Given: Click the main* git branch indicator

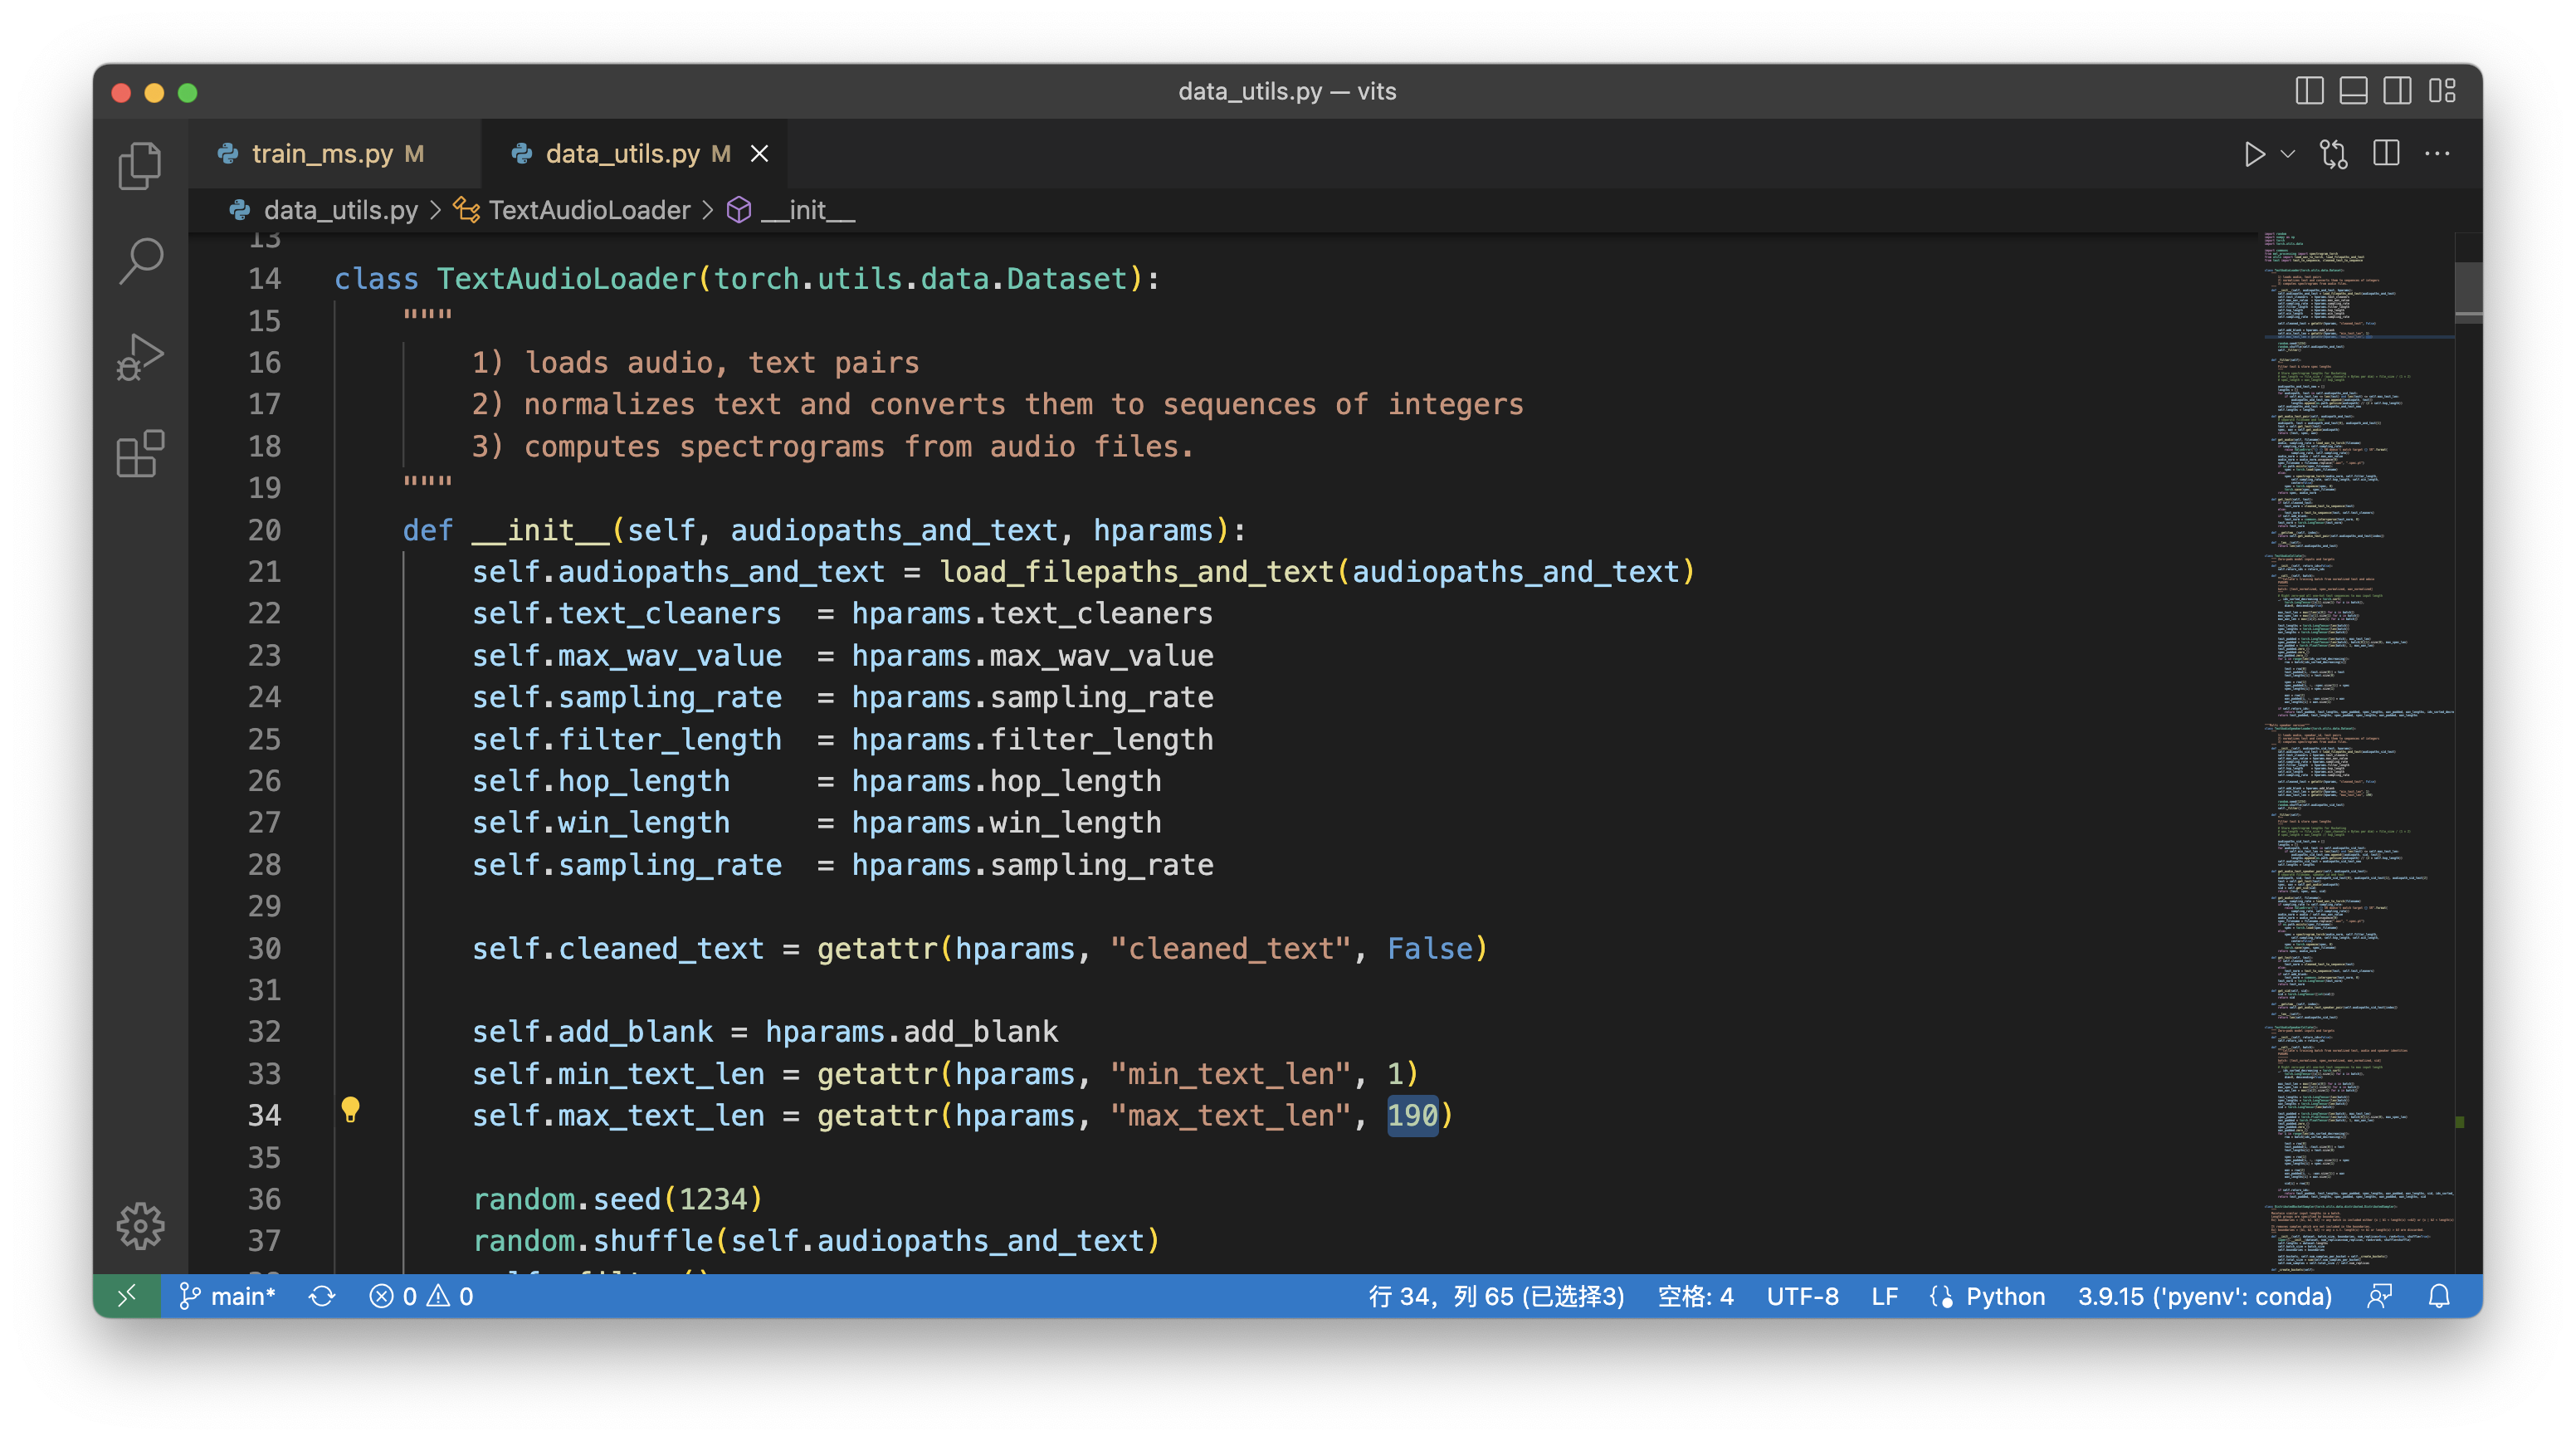Looking at the screenshot, I should pyautogui.click(x=228, y=1296).
